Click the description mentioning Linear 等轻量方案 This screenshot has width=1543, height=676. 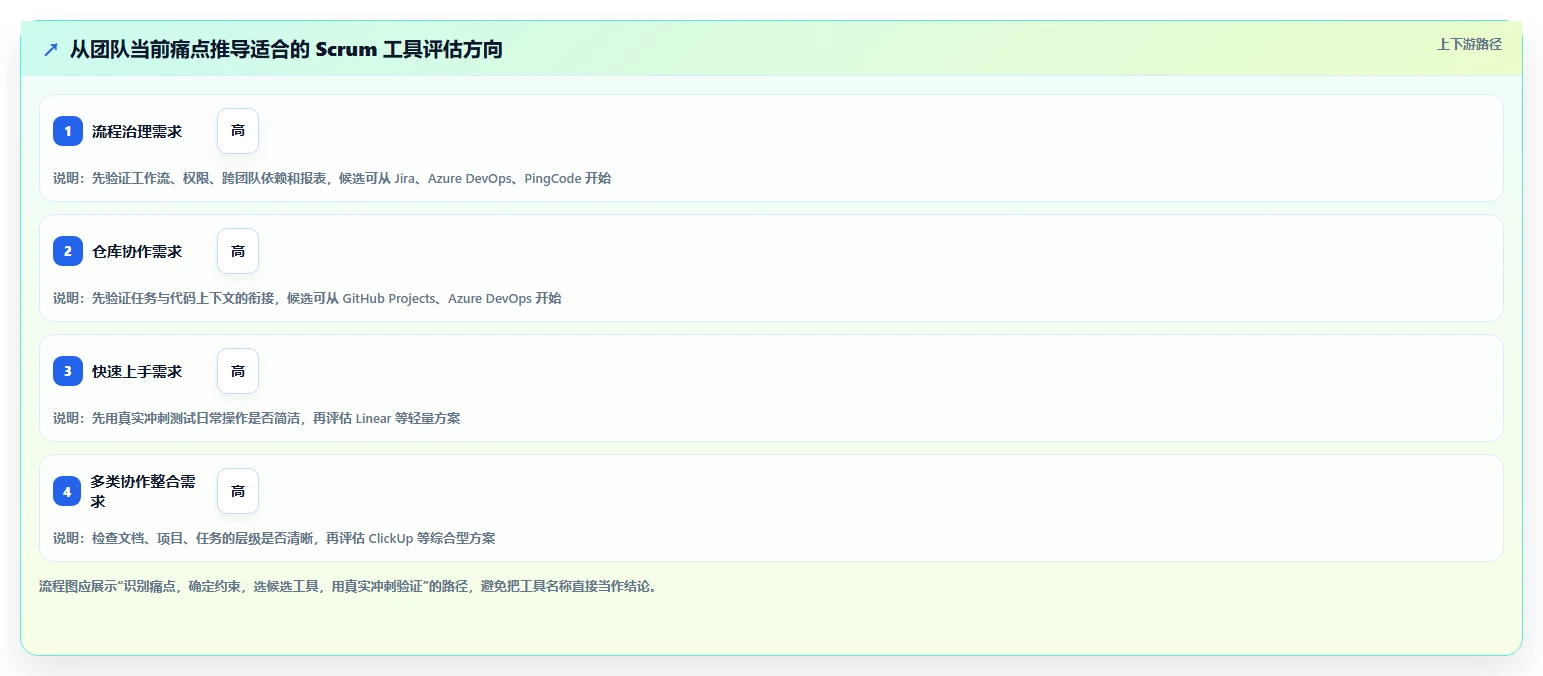tap(257, 418)
